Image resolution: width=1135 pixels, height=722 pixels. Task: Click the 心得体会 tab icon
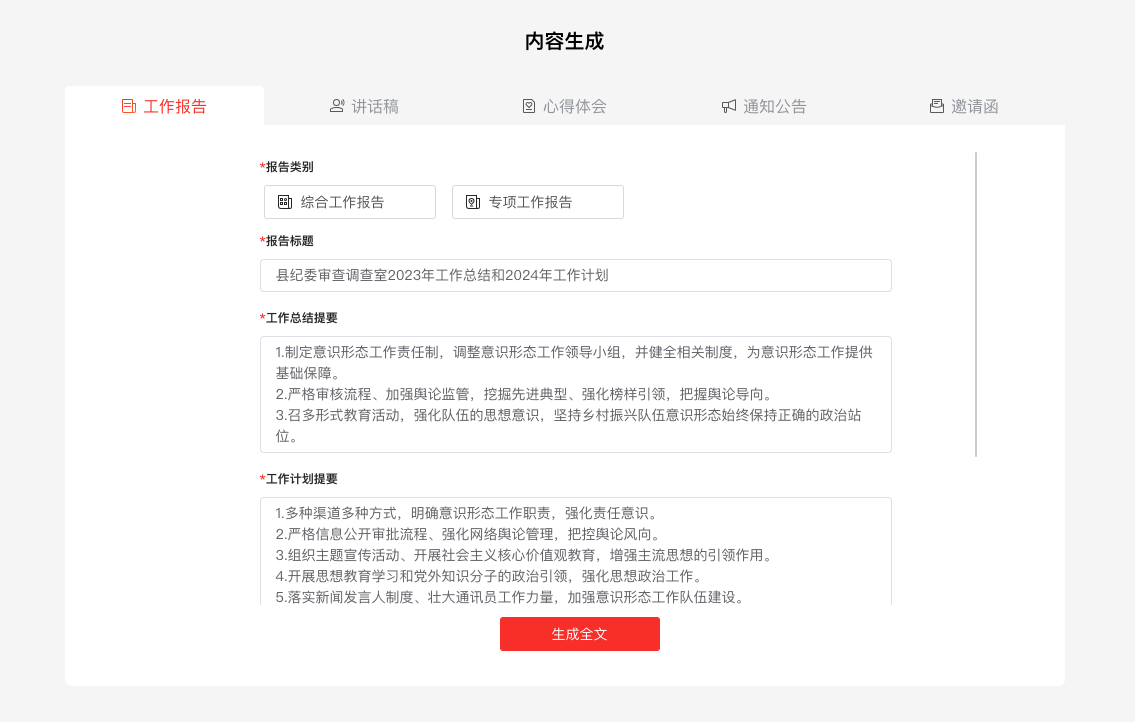(529, 106)
